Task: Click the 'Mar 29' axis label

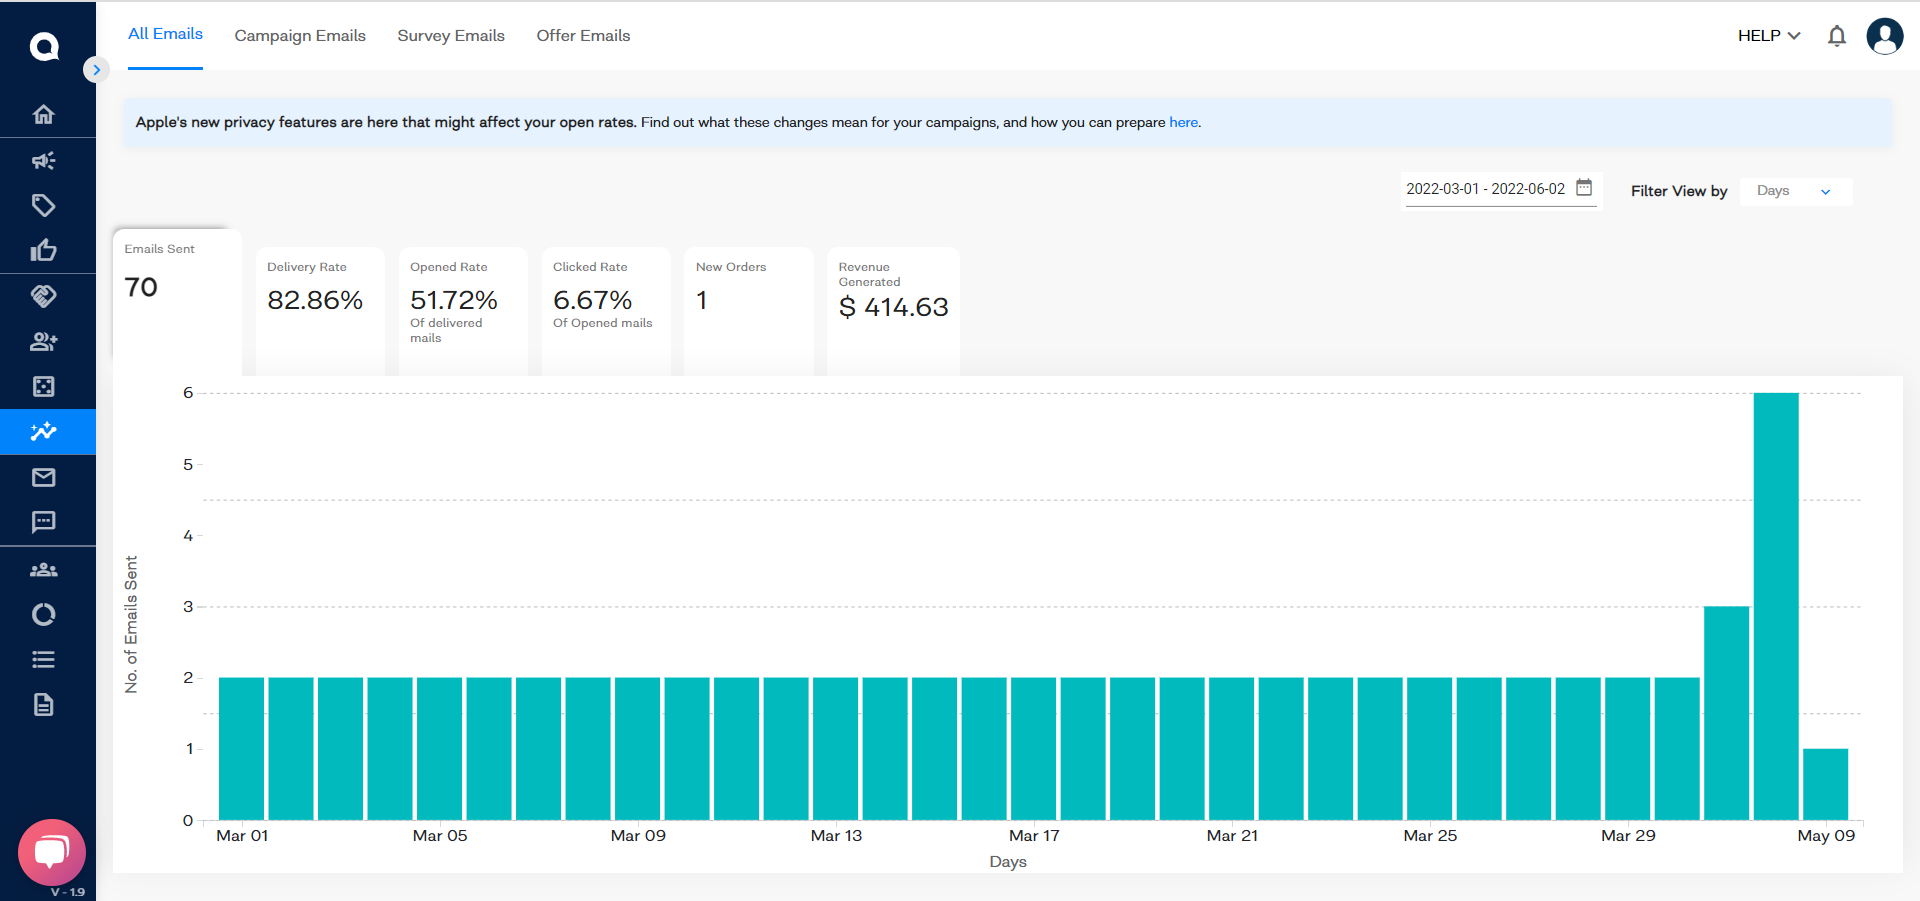Action: tap(1628, 836)
